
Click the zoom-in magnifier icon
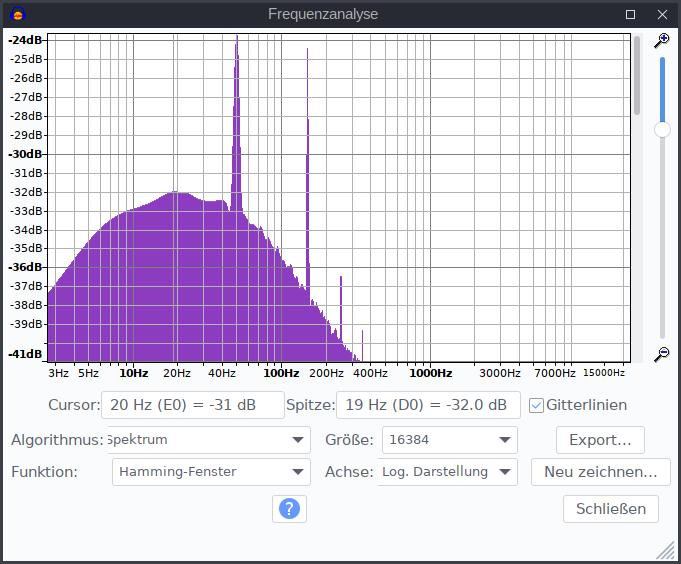tap(661, 40)
